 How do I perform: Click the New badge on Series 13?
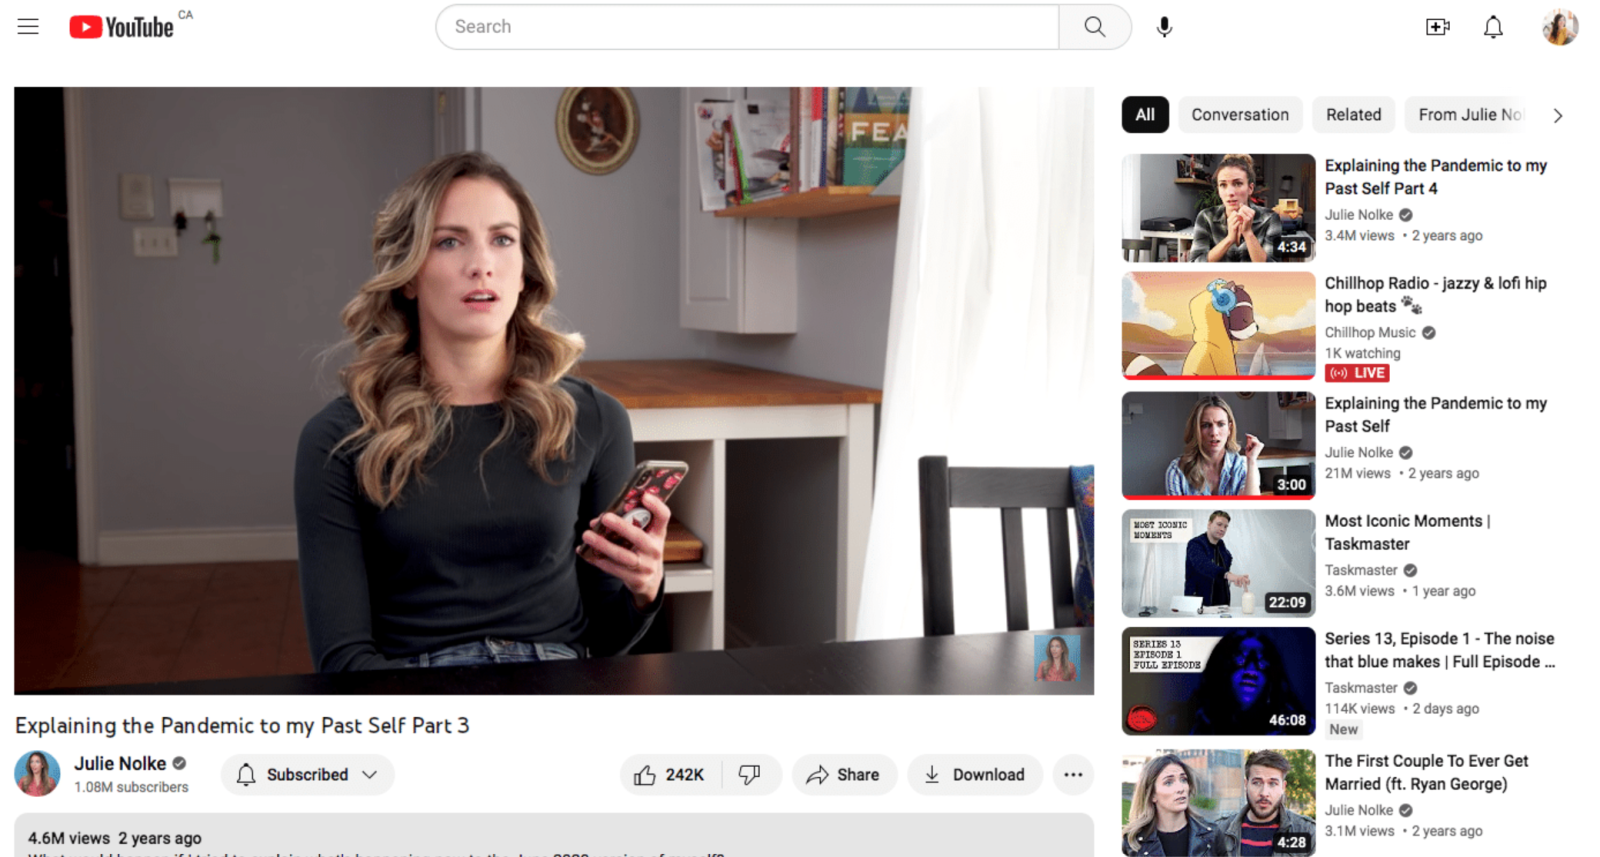[x=1343, y=729]
